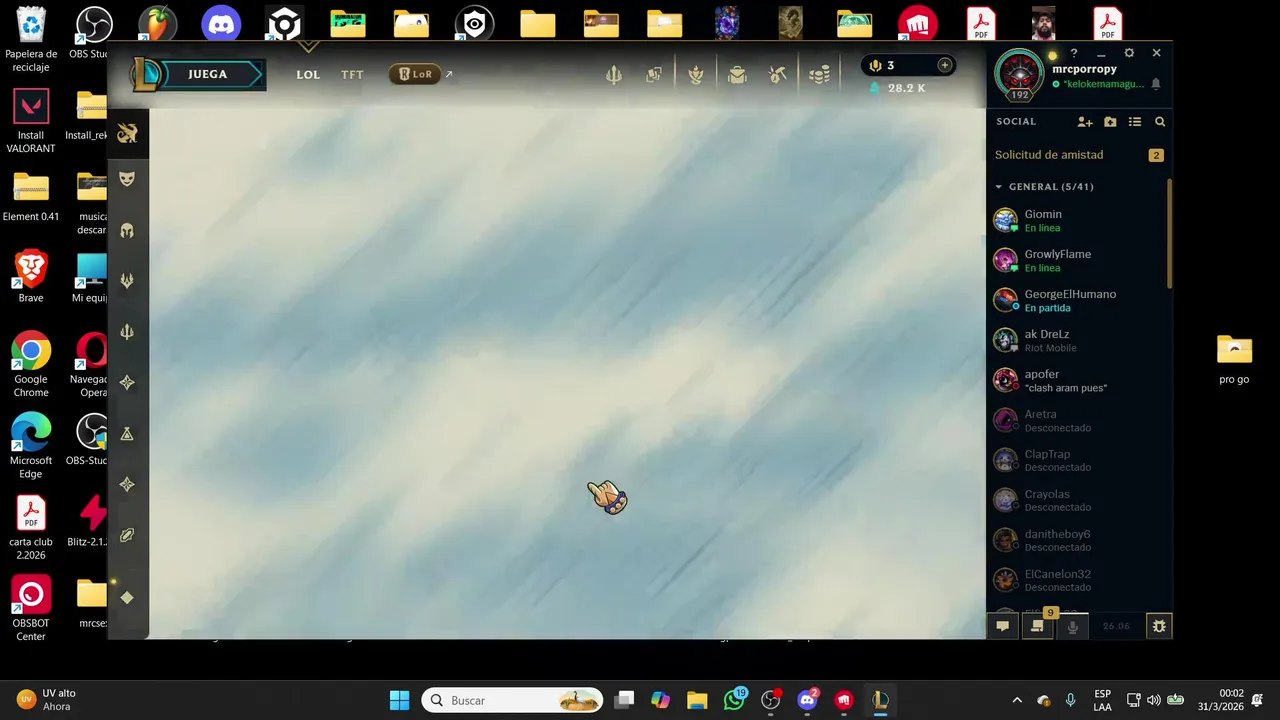The width and height of the screenshot is (1280, 720).
Task: Open the Loot laurel icon
Action: coord(696,75)
